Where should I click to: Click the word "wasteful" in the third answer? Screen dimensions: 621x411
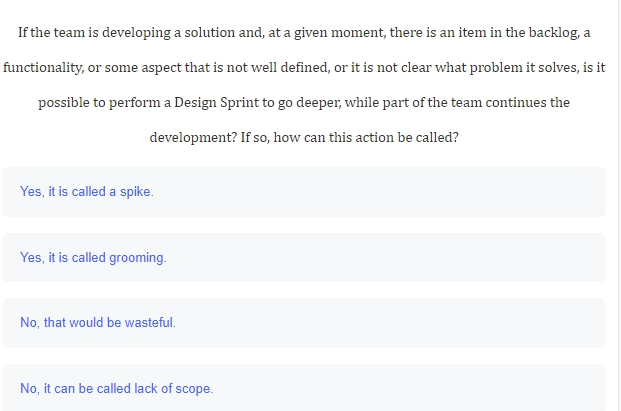(x=149, y=323)
